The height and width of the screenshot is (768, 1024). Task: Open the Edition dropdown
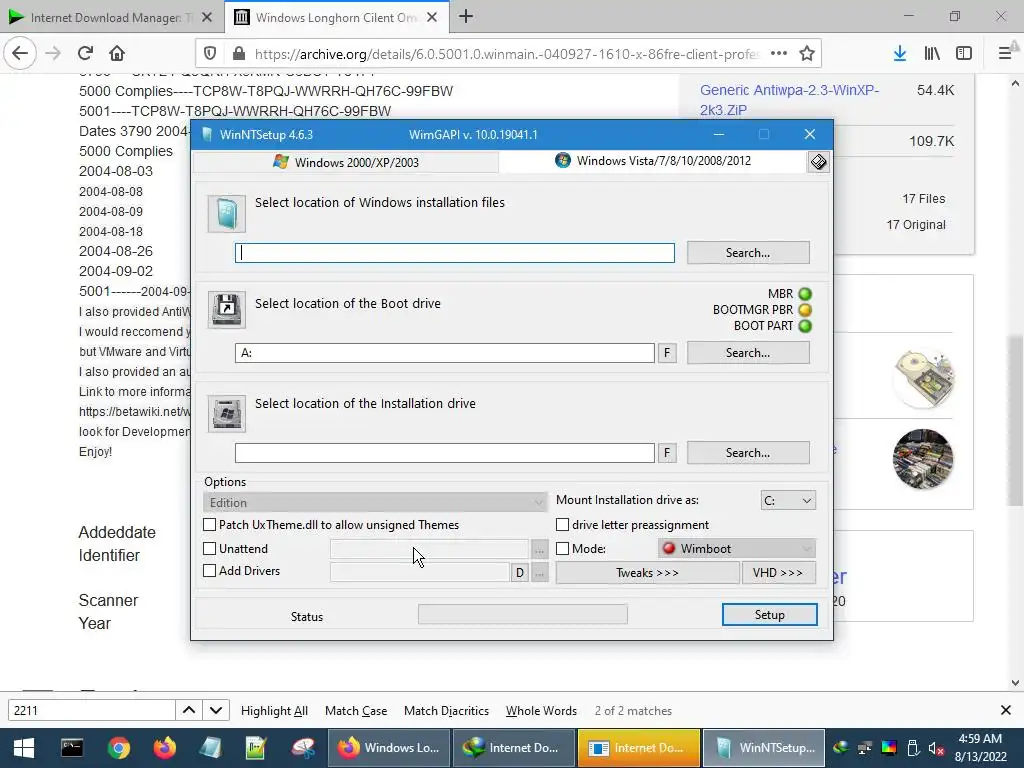point(376,502)
